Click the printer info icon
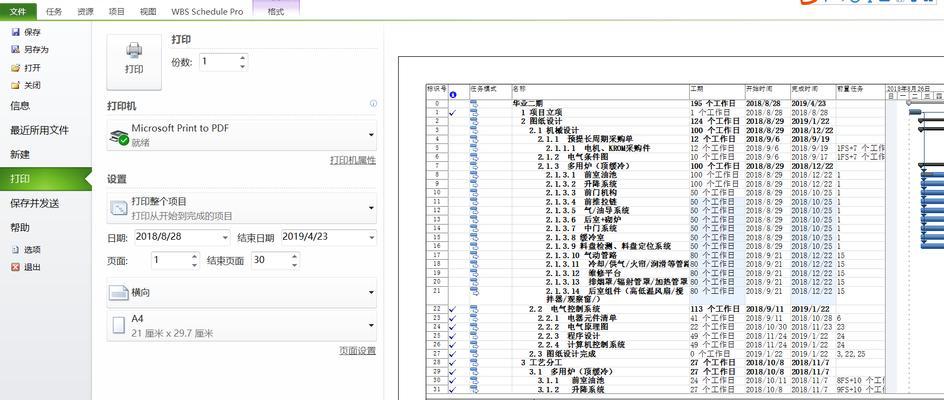The width and height of the screenshot is (944, 400). (x=373, y=104)
